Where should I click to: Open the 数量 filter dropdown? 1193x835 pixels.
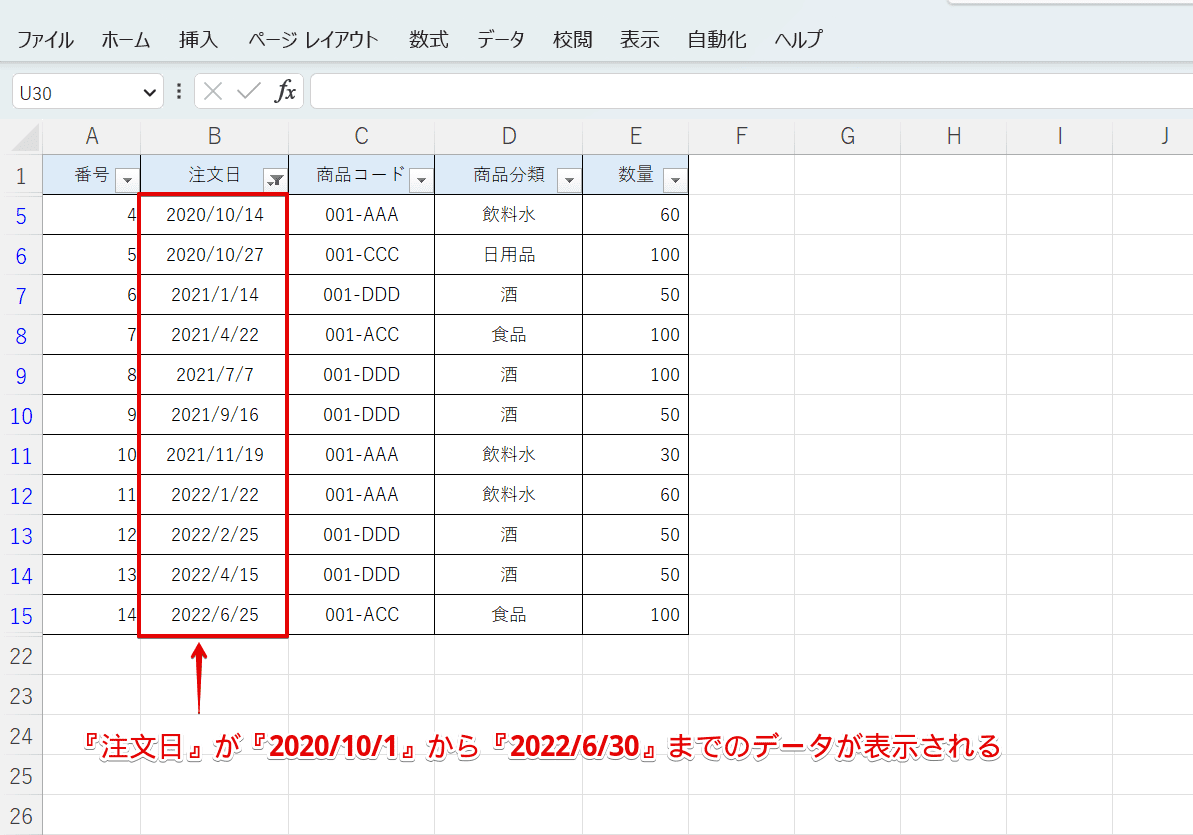click(675, 180)
